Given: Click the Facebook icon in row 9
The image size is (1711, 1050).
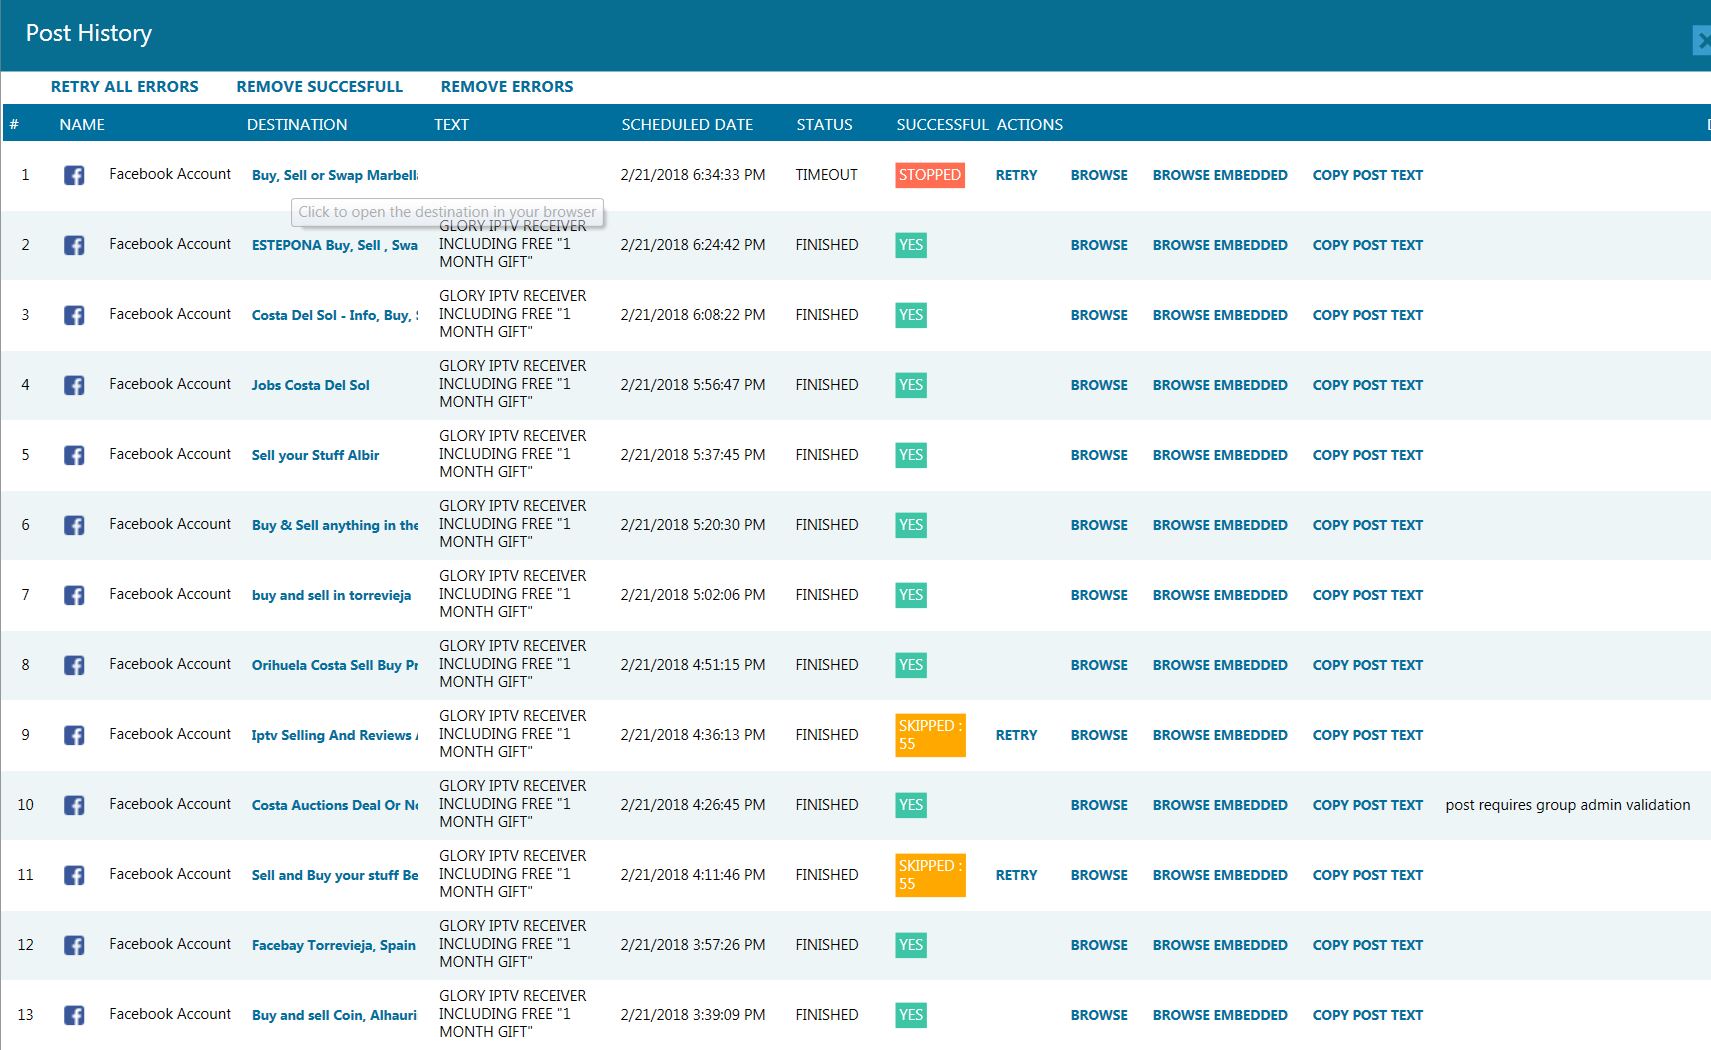Looking at the screenshot, I should [74, 735].
